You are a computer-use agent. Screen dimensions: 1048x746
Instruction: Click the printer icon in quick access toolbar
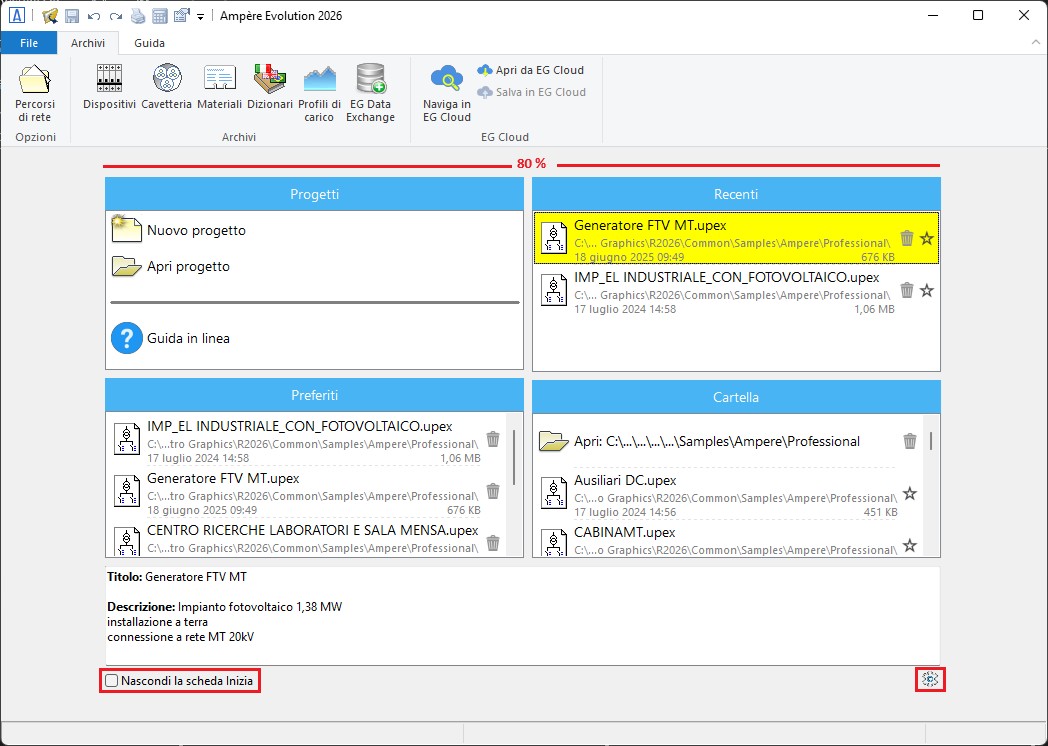(138, 15)
